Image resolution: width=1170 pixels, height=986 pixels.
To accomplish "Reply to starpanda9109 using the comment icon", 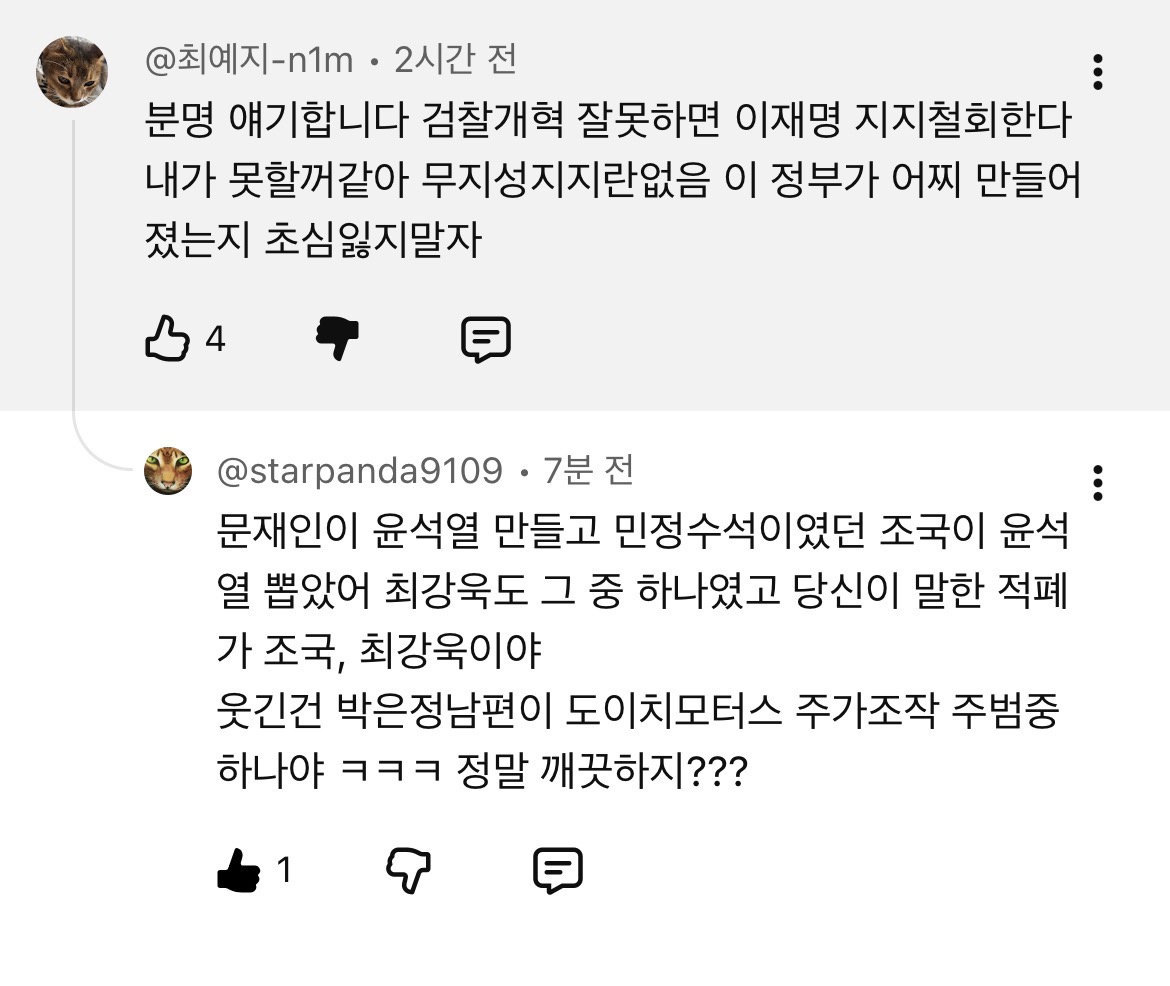I will (558, 870).
